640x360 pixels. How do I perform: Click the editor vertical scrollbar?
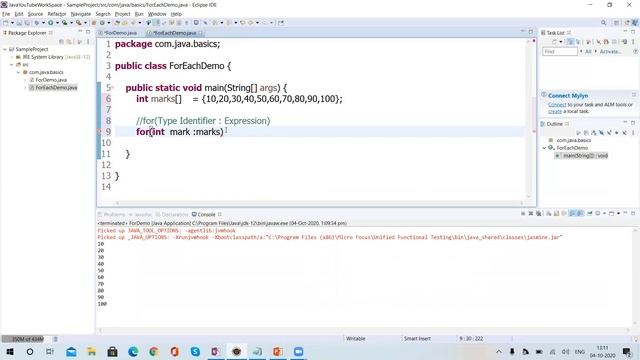[x=529, y=118]
